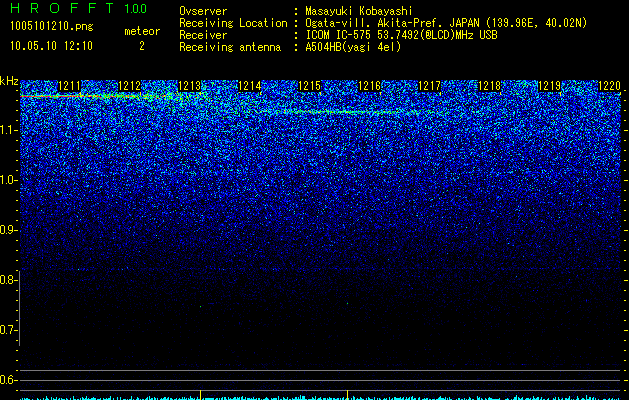Image resolution: width=629 pixels, height=400 pixels.
Task: Click the yellow meteor tick below 1216
Action: [347, 393]
